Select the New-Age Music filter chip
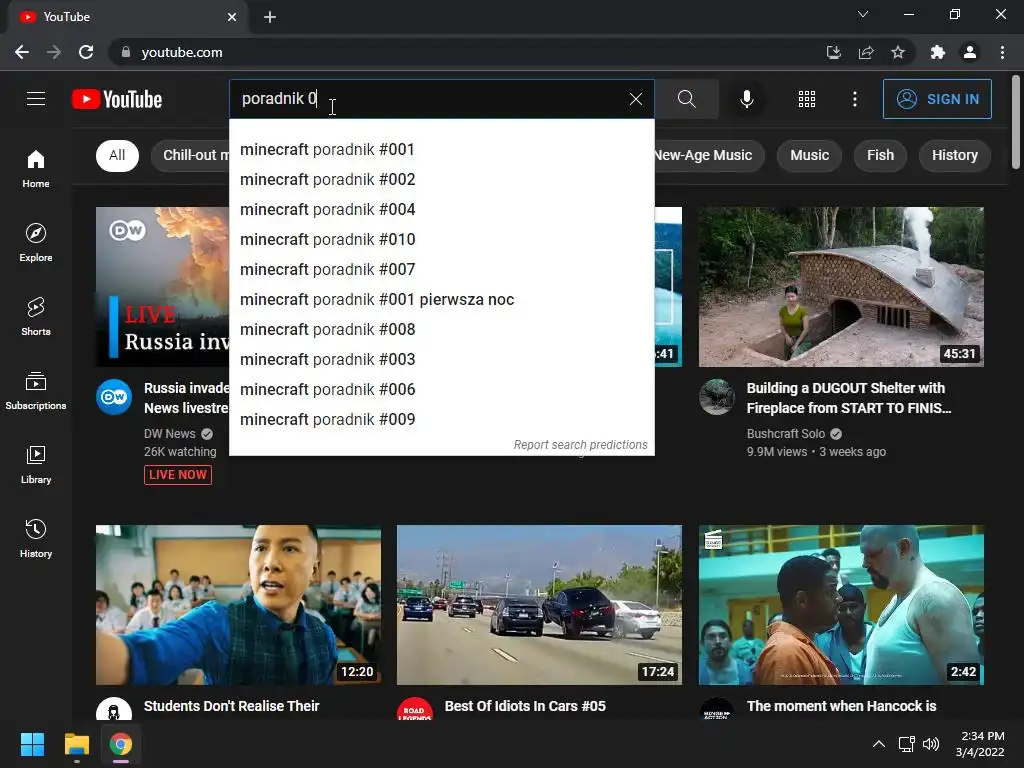The image size is (1024, 768). [709, 155]
